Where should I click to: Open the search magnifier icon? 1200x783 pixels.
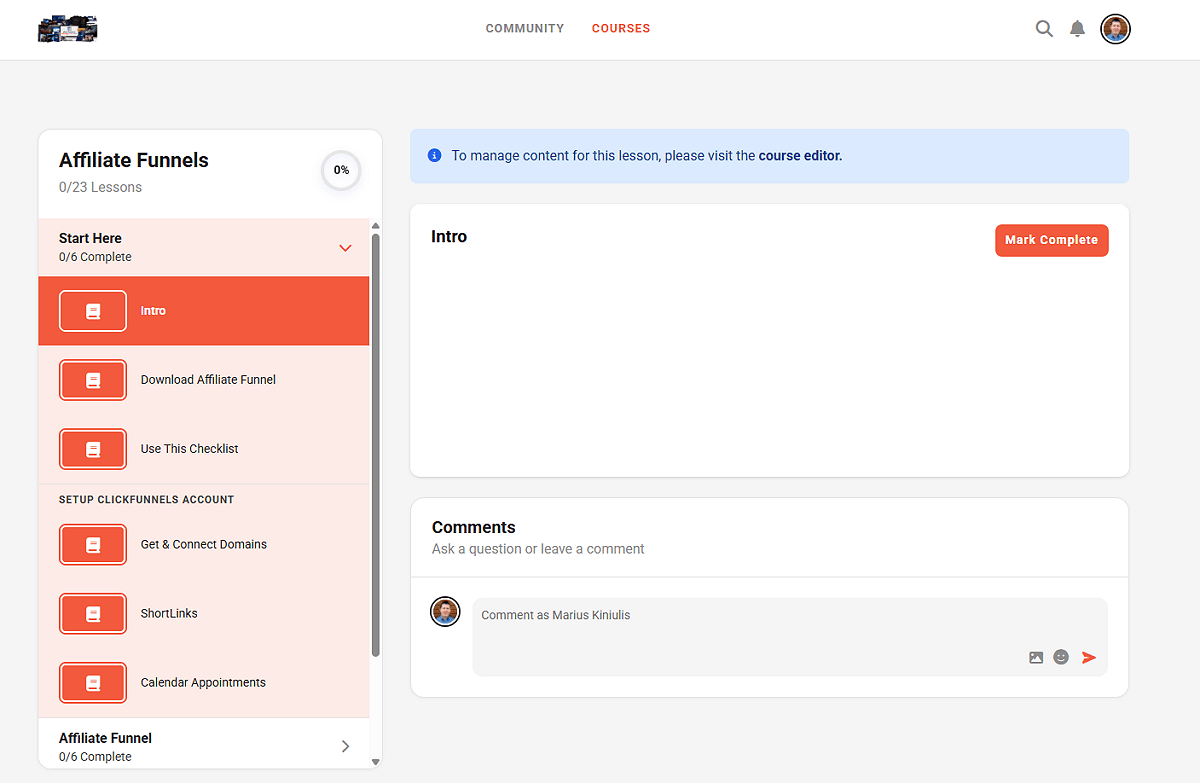1044,29
